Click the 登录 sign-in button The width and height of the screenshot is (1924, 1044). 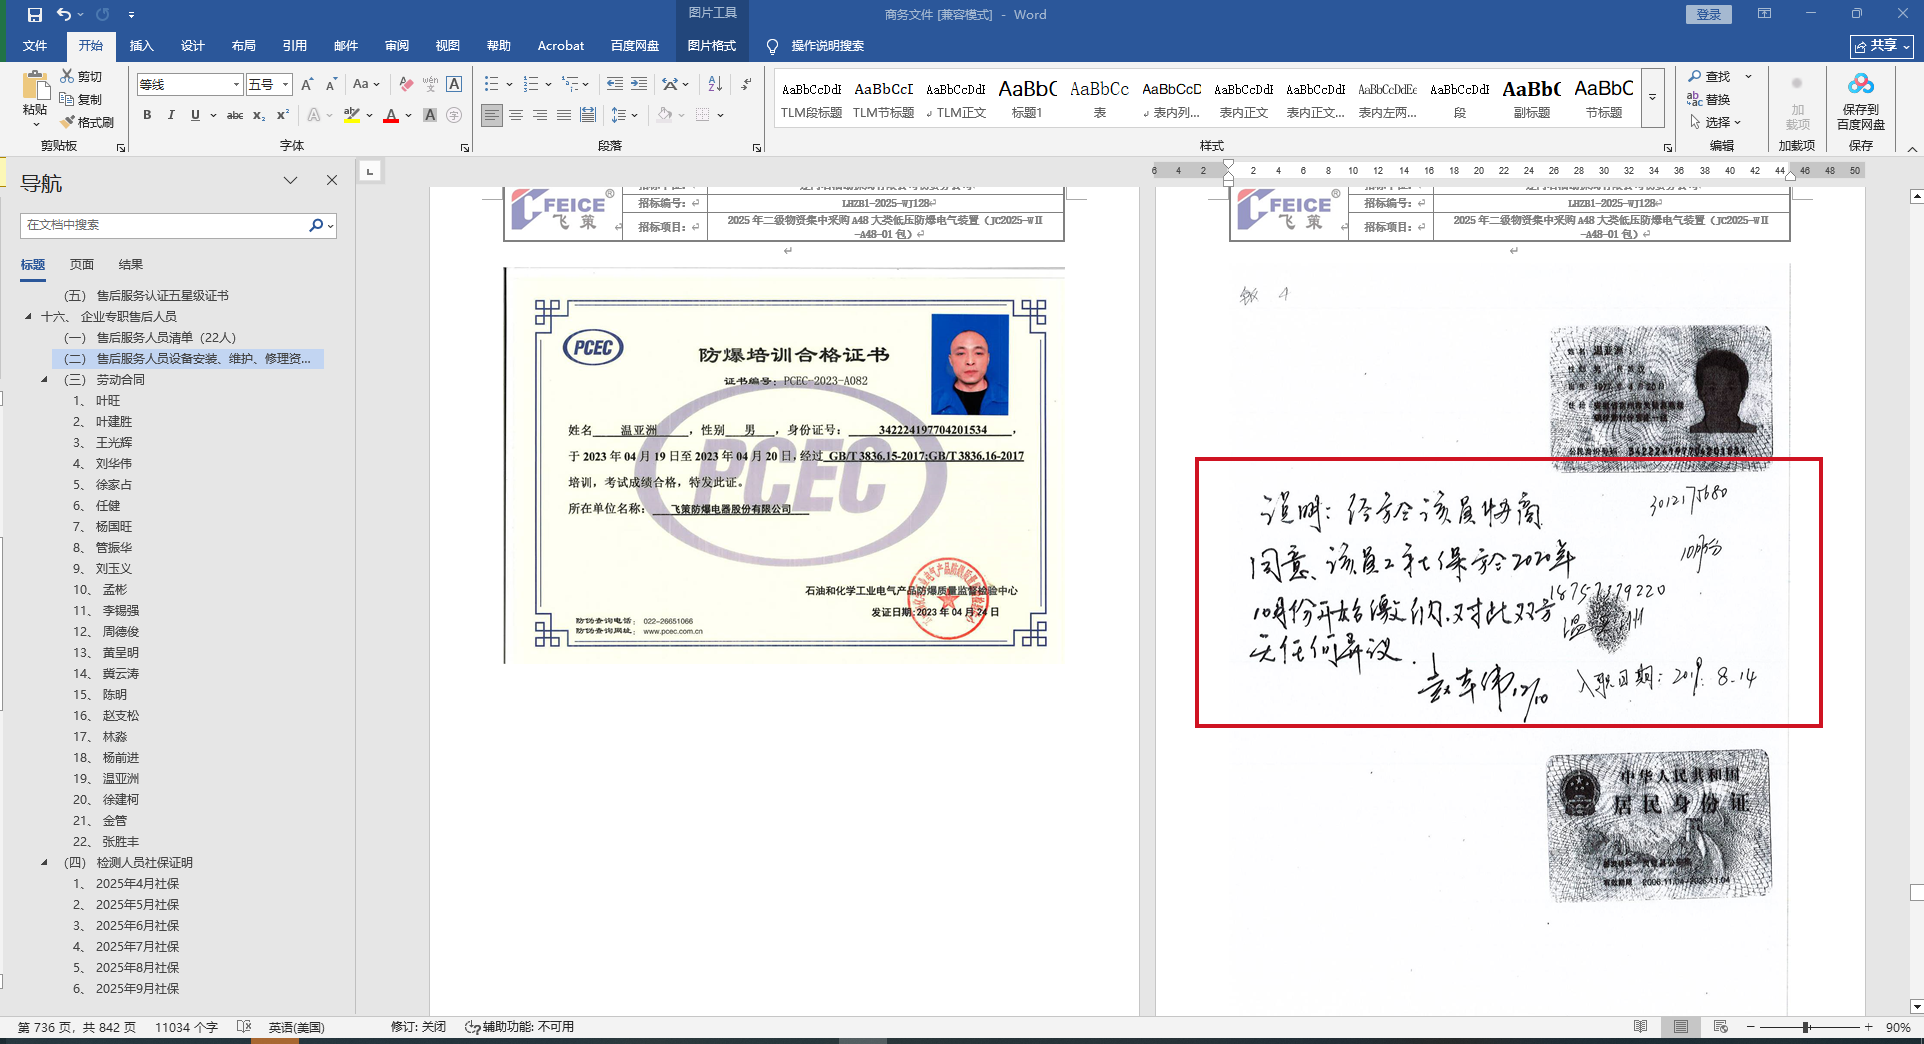coord(1709,15)
